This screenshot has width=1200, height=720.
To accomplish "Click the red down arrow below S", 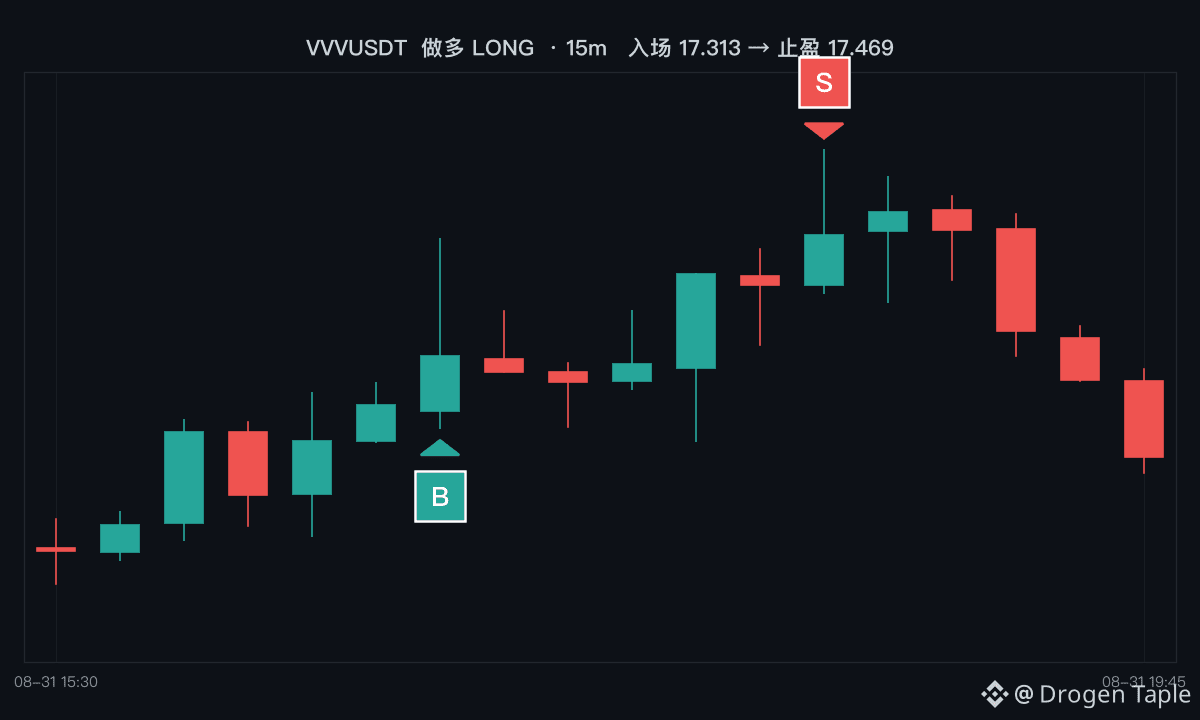I will [824, 131].
